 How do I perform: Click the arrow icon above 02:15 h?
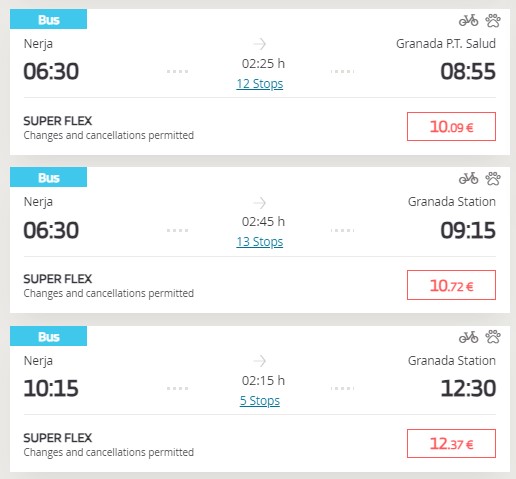(259, 361)
